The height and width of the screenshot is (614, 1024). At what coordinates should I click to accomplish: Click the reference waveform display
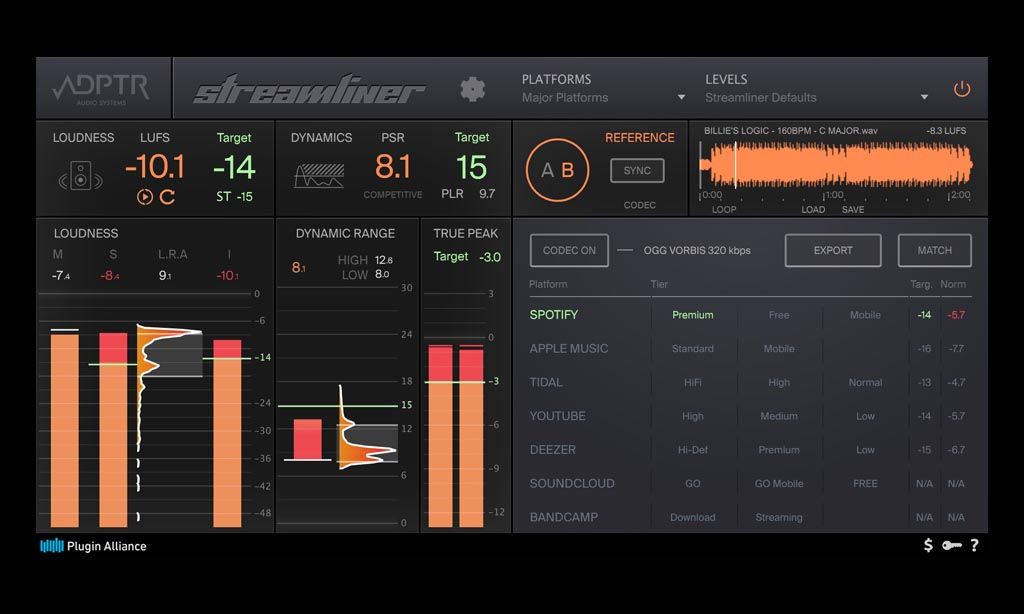click(835, 165)
